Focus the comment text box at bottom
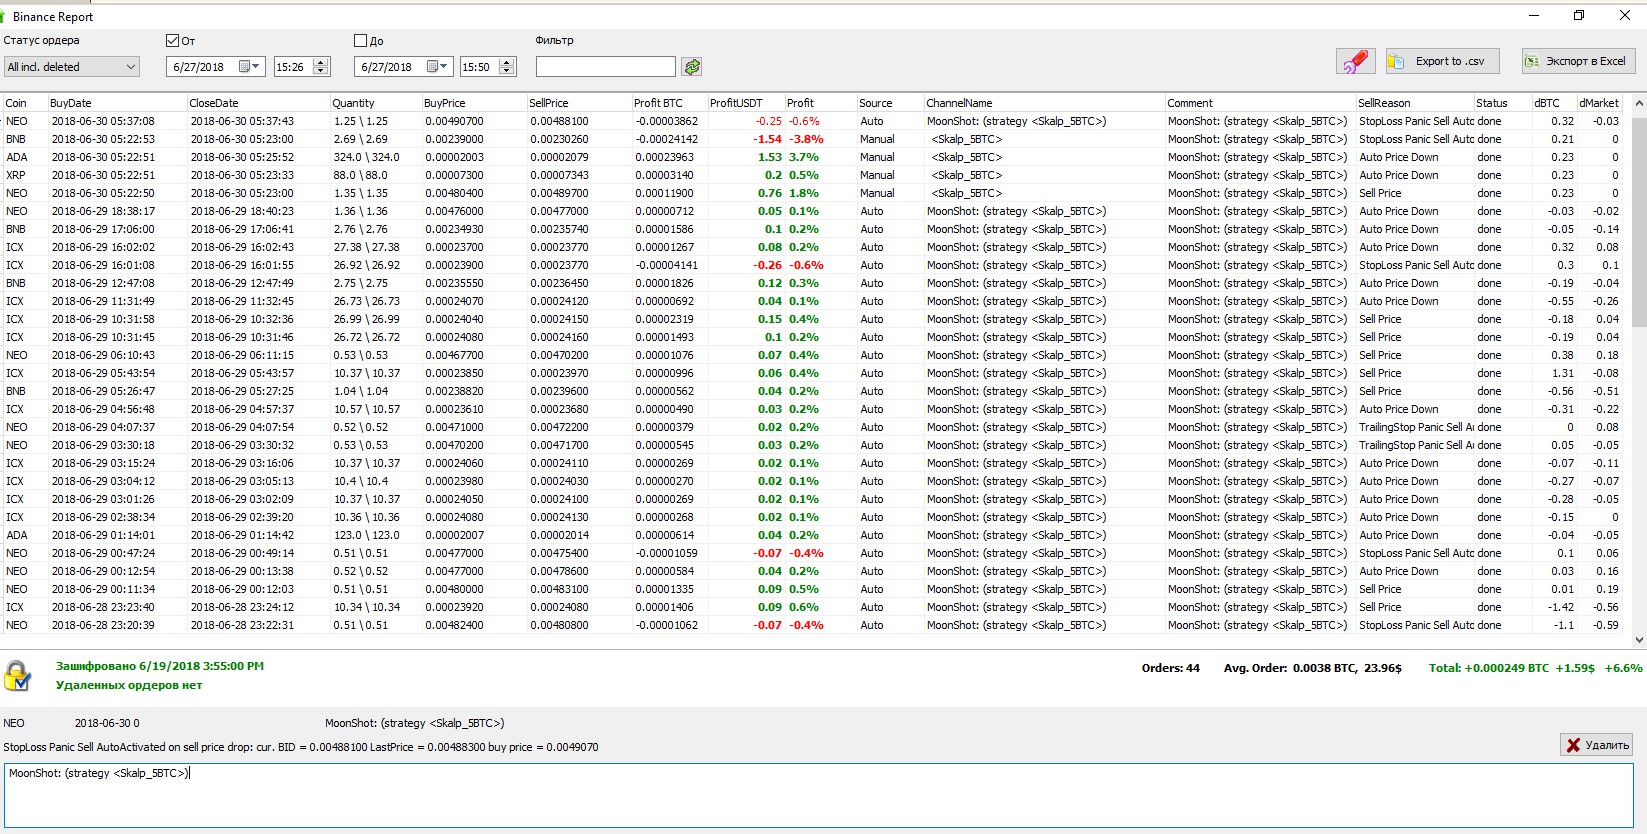The image size is (1647, 834). [819, 795]
